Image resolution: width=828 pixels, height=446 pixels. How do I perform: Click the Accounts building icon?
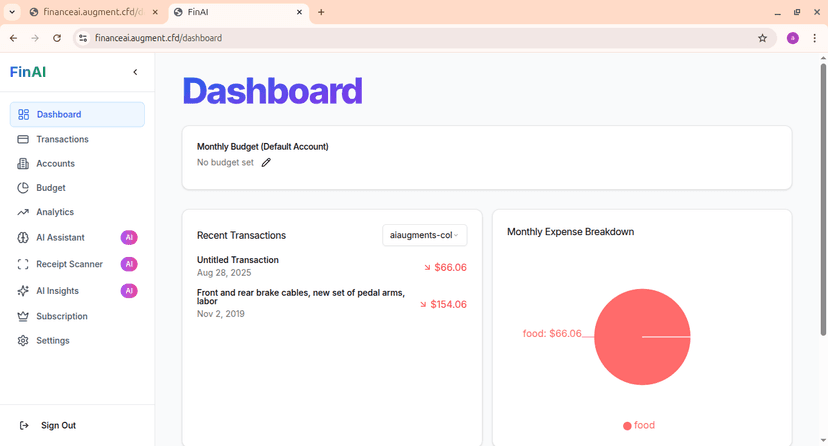(24, 164)
